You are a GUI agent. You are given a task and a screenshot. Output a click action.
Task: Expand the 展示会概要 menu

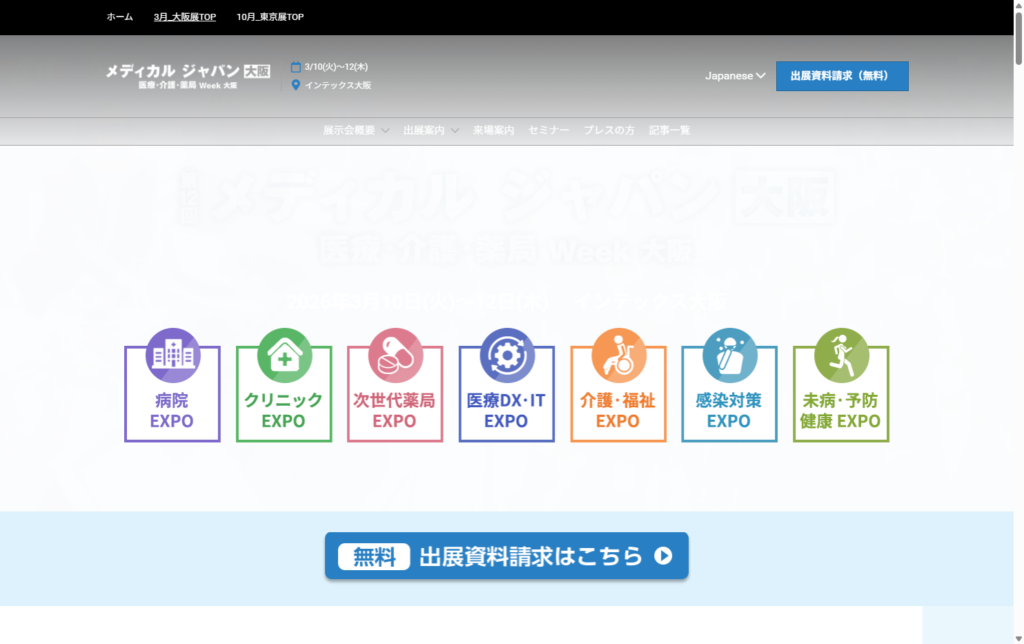pyautogui.click(x=356, y=130)
